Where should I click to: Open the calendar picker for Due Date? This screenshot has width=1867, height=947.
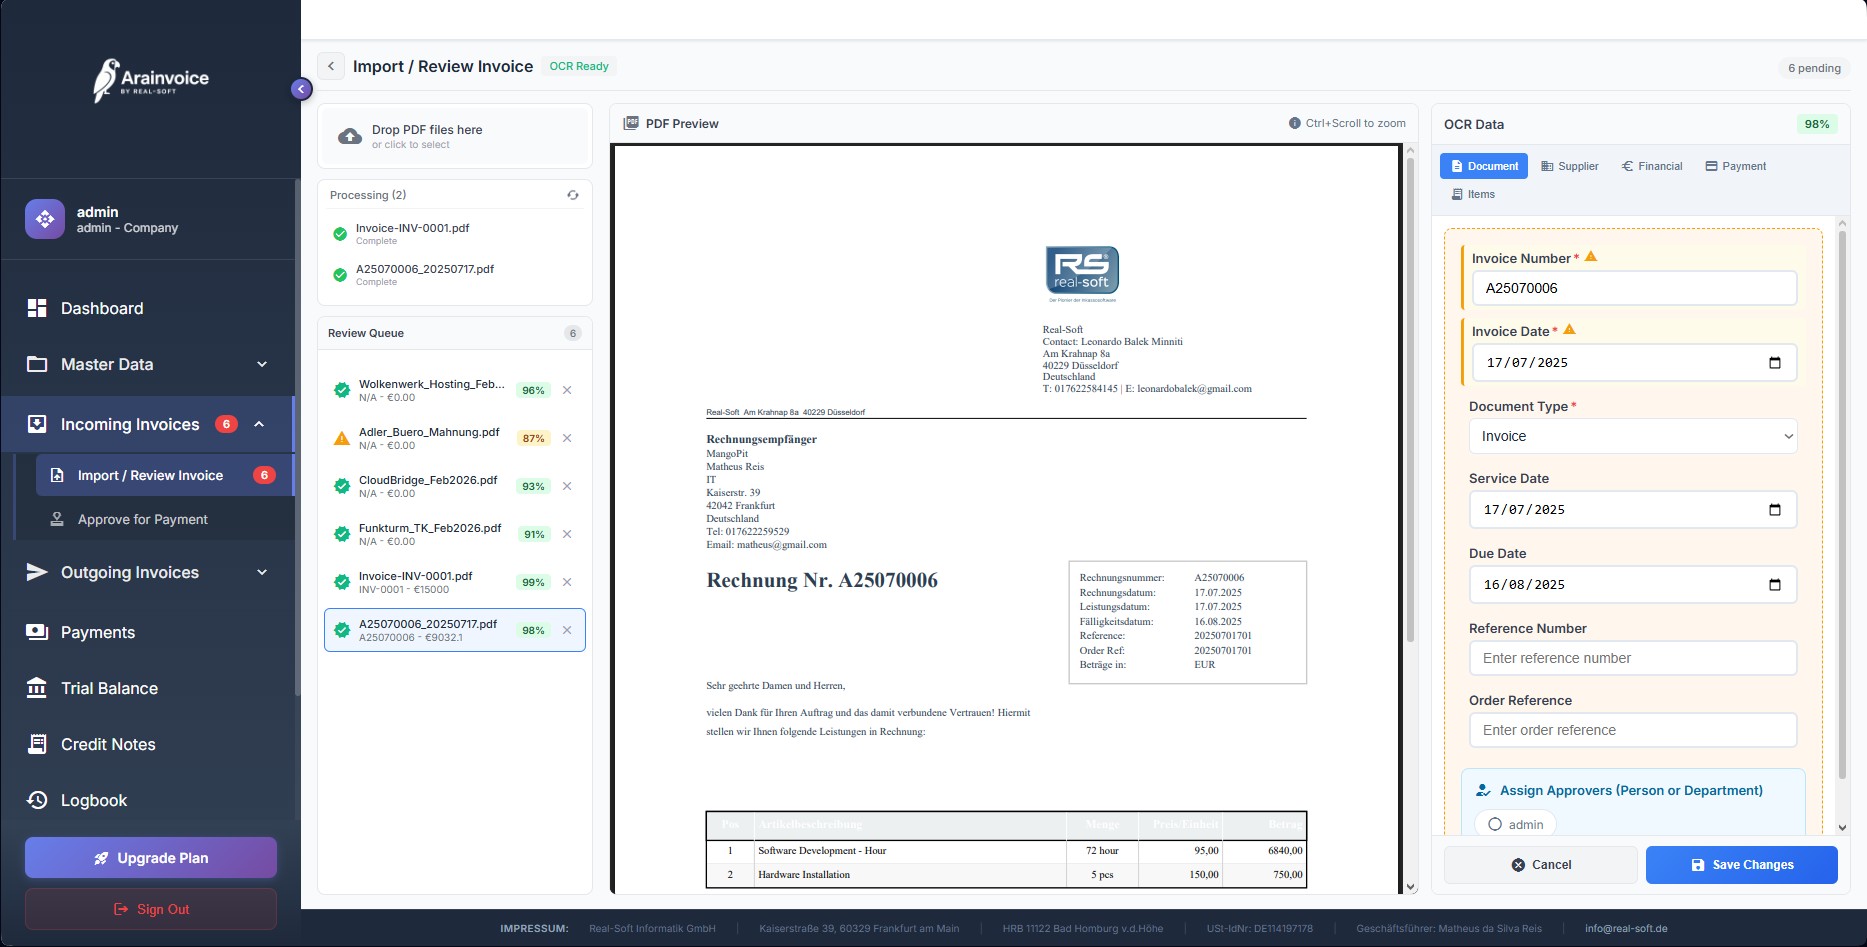click(x=1774, y=585)
